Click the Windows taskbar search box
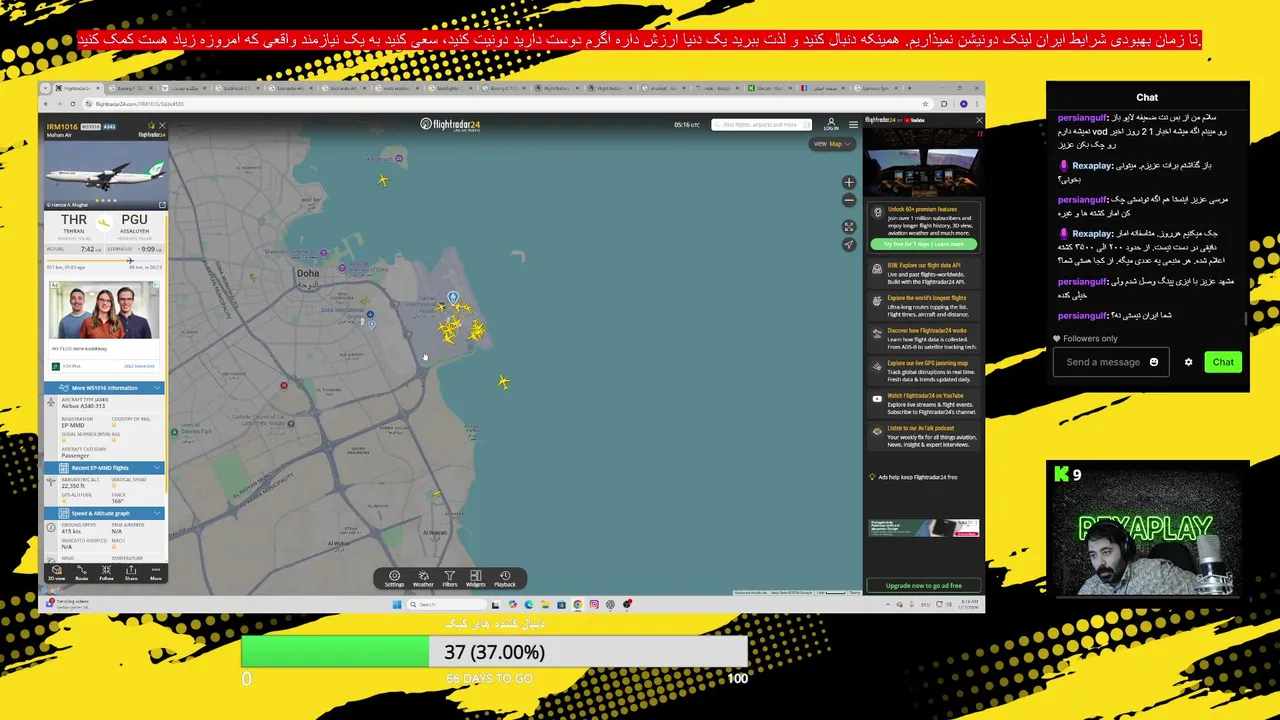 pos(445,604)
